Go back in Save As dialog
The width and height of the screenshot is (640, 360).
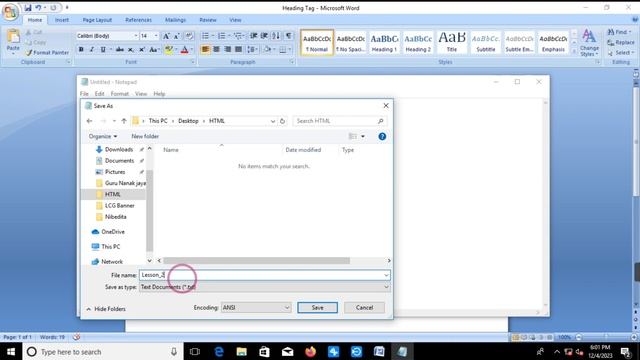coord(89,121)
